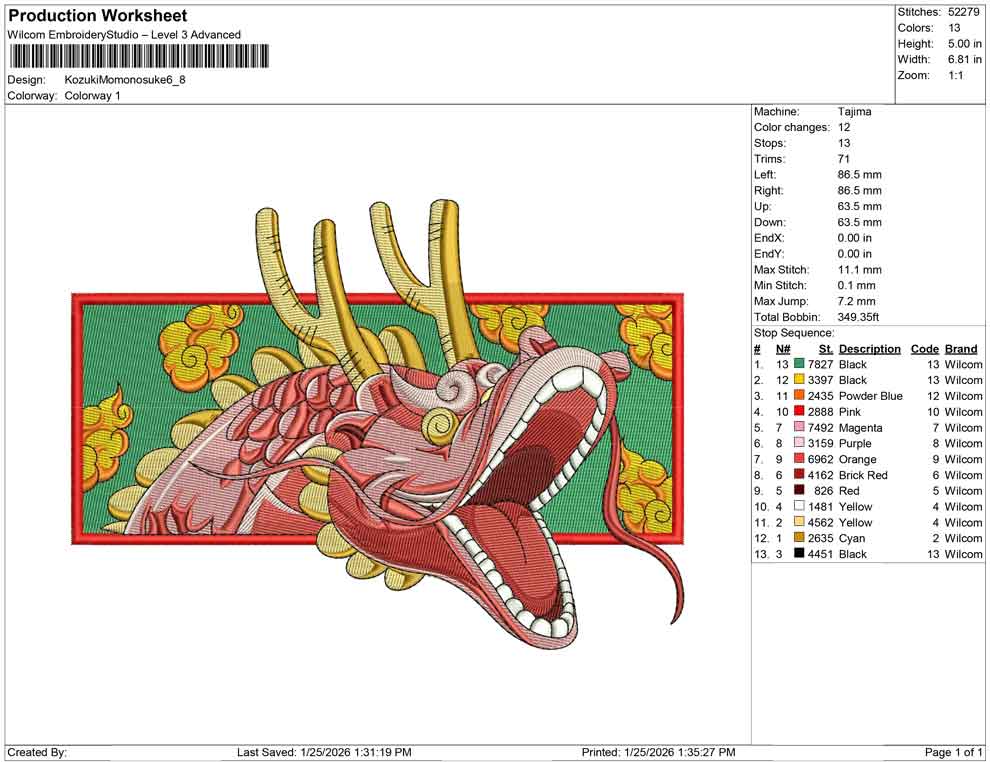Select the Brand column header

point(961,348)
